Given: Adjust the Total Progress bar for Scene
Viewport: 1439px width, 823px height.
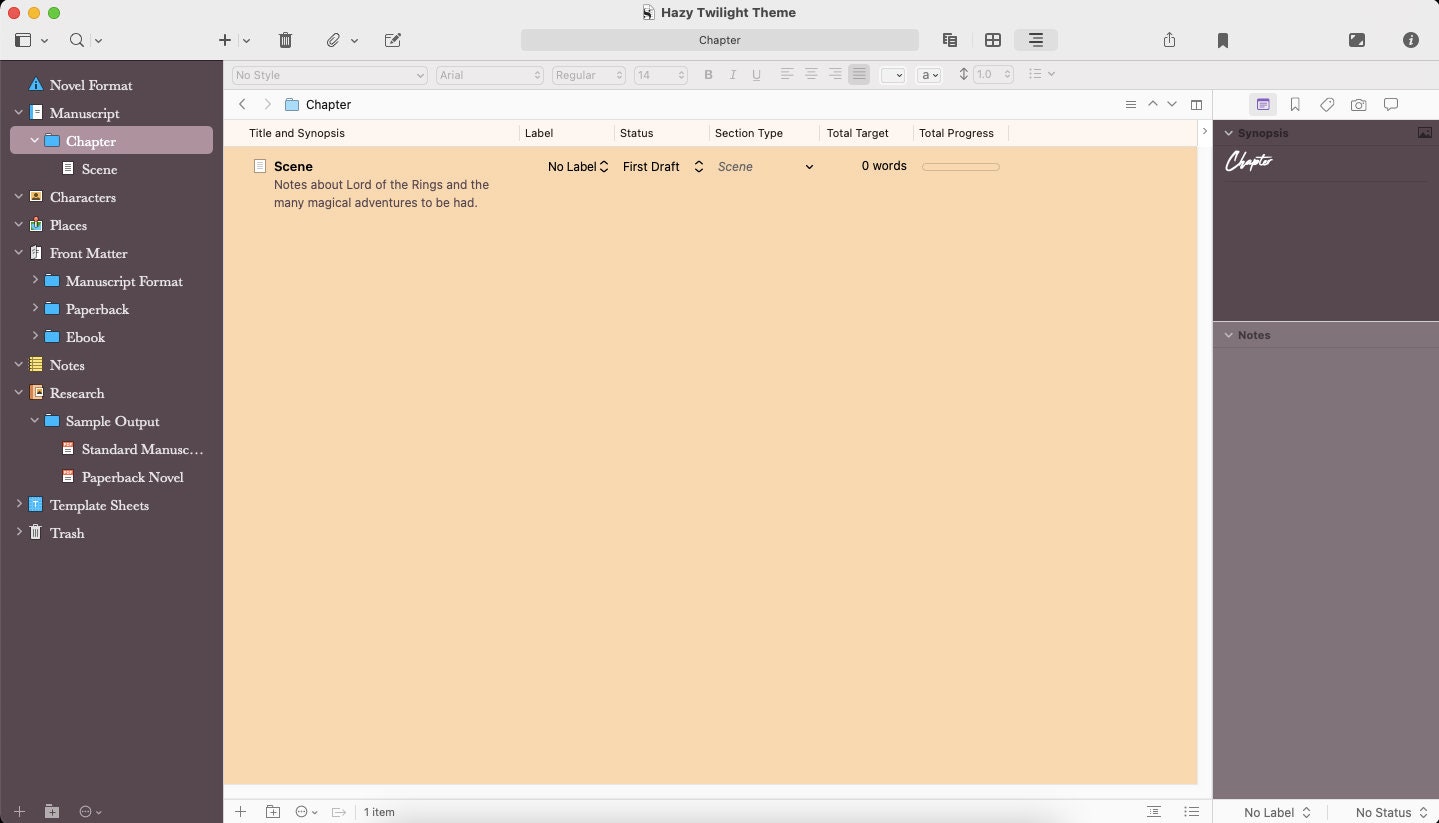Looking at the screenshot, I should pos(960,166).
